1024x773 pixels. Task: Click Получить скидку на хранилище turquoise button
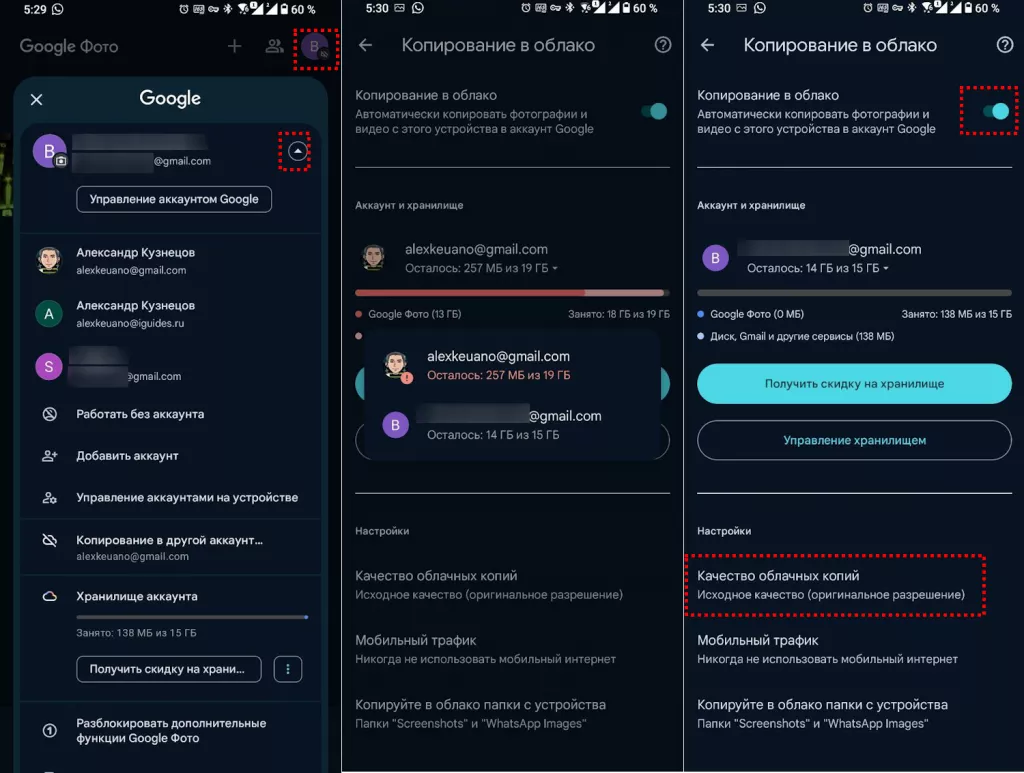pyautogui.click(x=854, y=384)
